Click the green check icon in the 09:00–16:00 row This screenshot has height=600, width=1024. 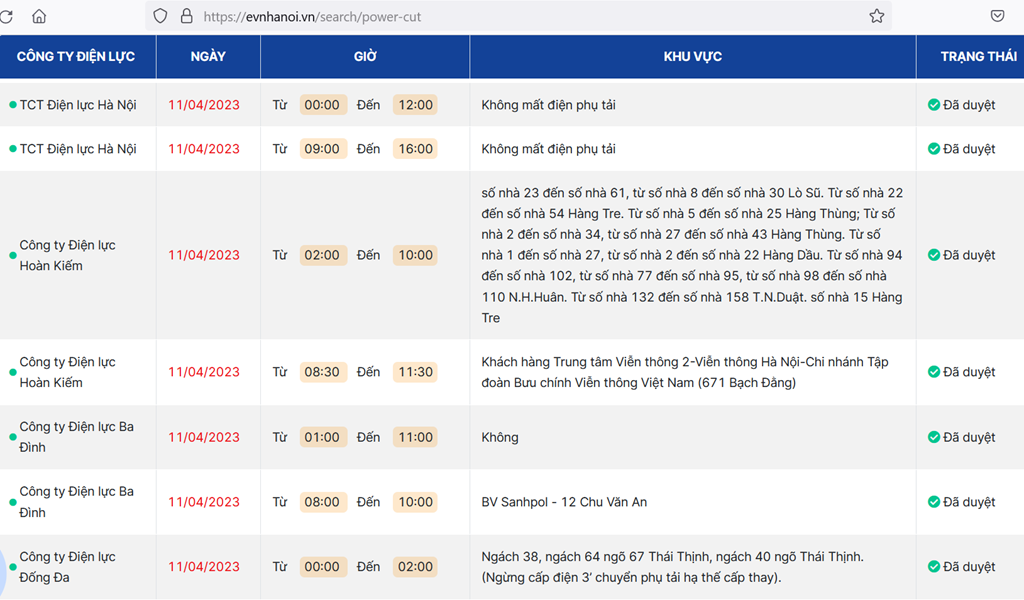pyautogui.click(x=934, y=149)
